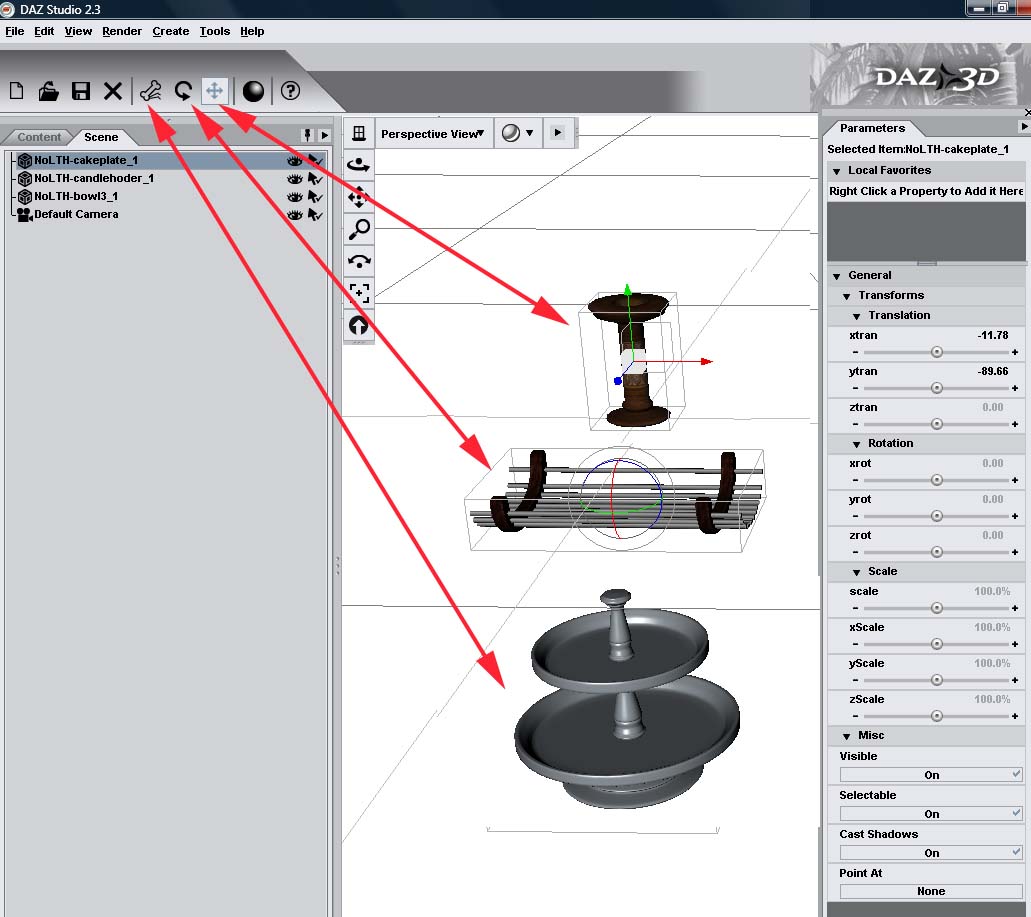Viewport: 1031px width, 917px height.
Task: Select the zoom magnifier icon in viewport
Action: point(359,229)
